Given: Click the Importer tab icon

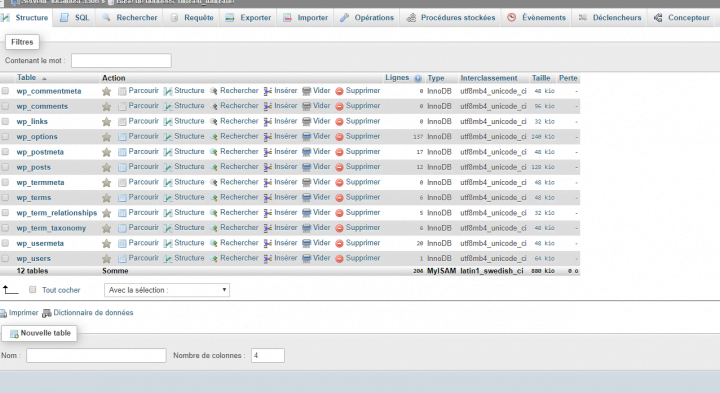Looking at the screenshot, I should click(287, 18).
